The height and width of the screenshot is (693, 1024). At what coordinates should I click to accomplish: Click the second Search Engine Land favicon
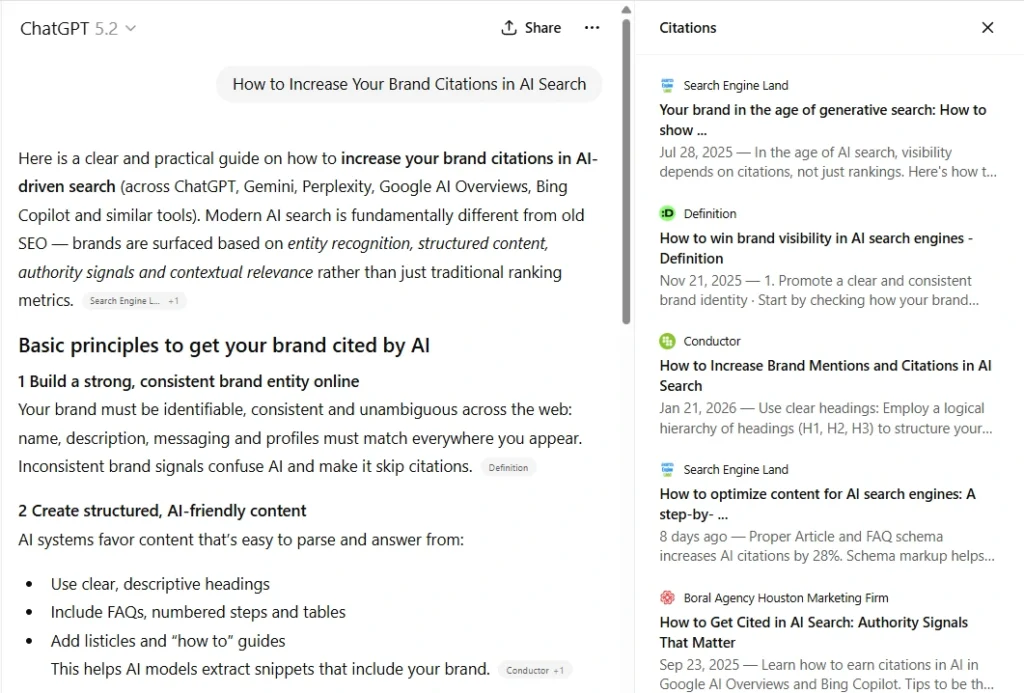point(668,470)
